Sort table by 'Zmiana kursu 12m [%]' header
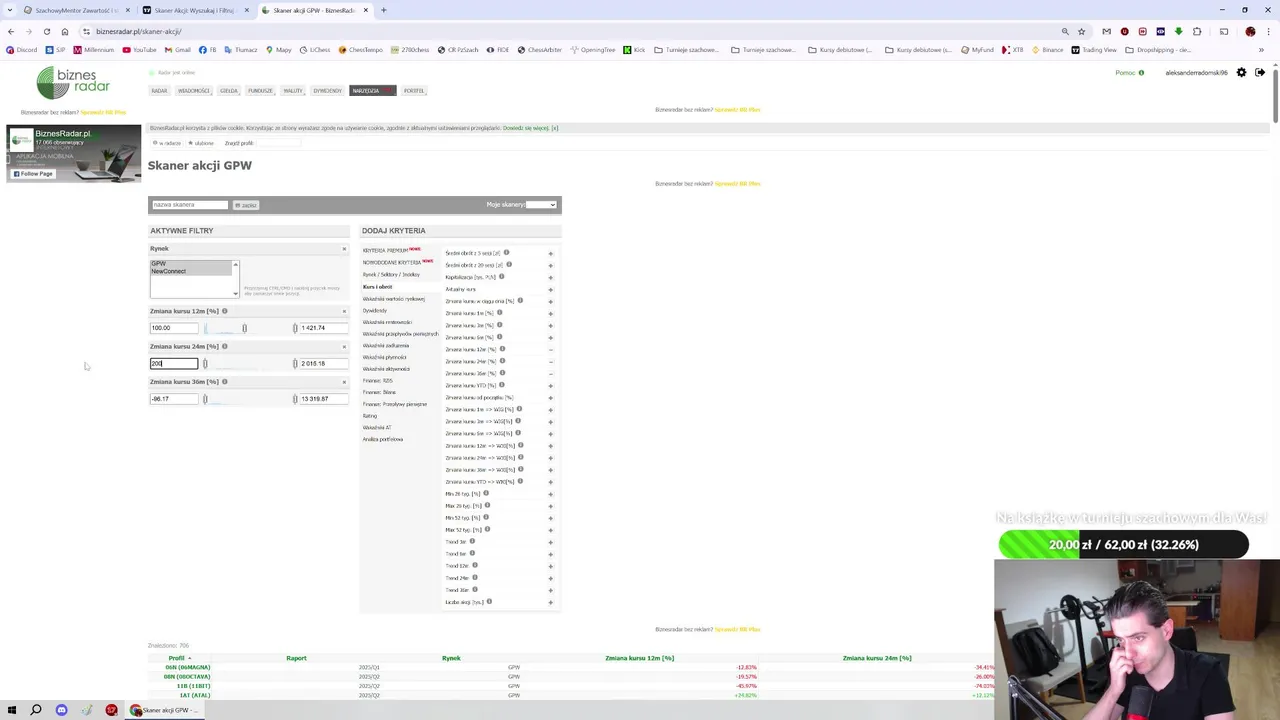The height and width of the screenshot is (720, 1280). [x=639, y=658]
